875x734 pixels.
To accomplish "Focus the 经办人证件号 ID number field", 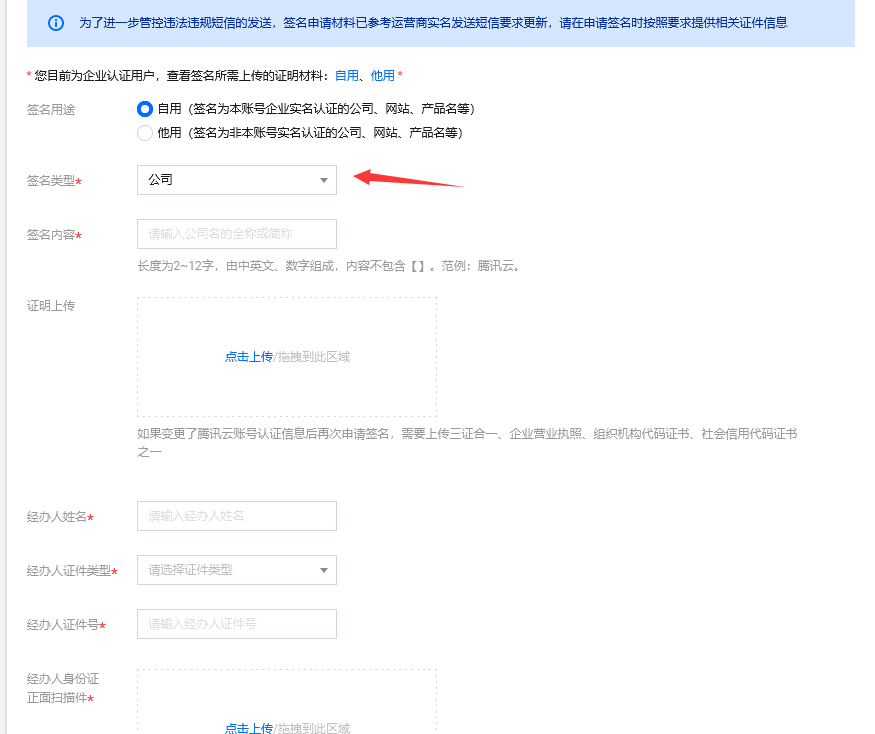I will coord(236,623).
